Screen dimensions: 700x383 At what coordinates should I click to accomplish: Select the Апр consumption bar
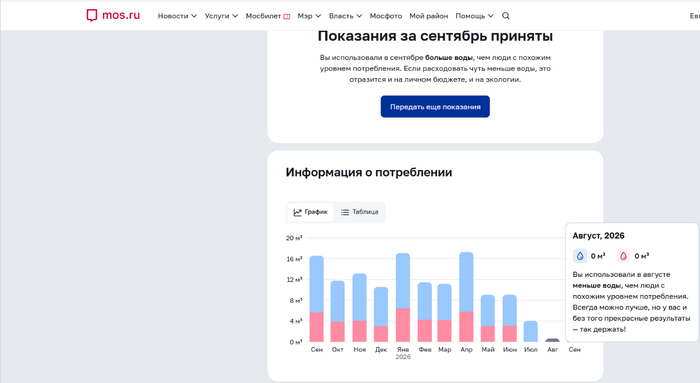[466, 297]
